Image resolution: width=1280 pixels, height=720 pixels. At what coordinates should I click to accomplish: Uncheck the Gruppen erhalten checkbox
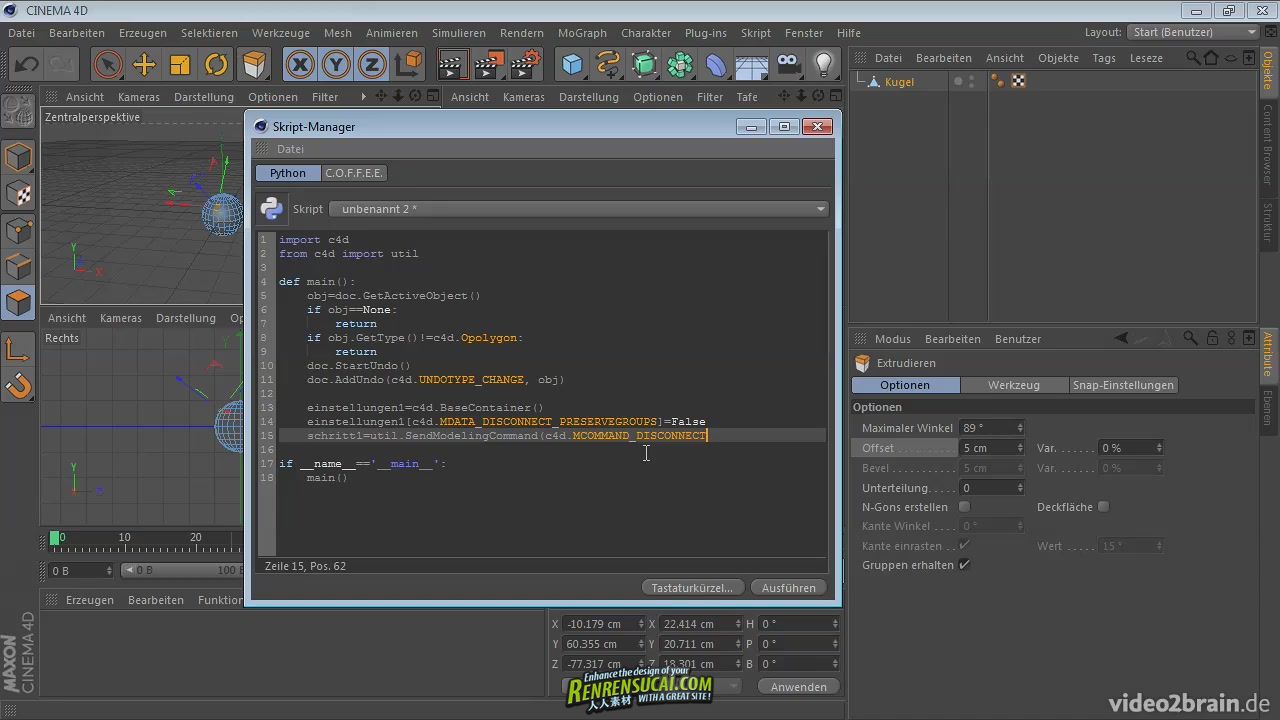964,565
